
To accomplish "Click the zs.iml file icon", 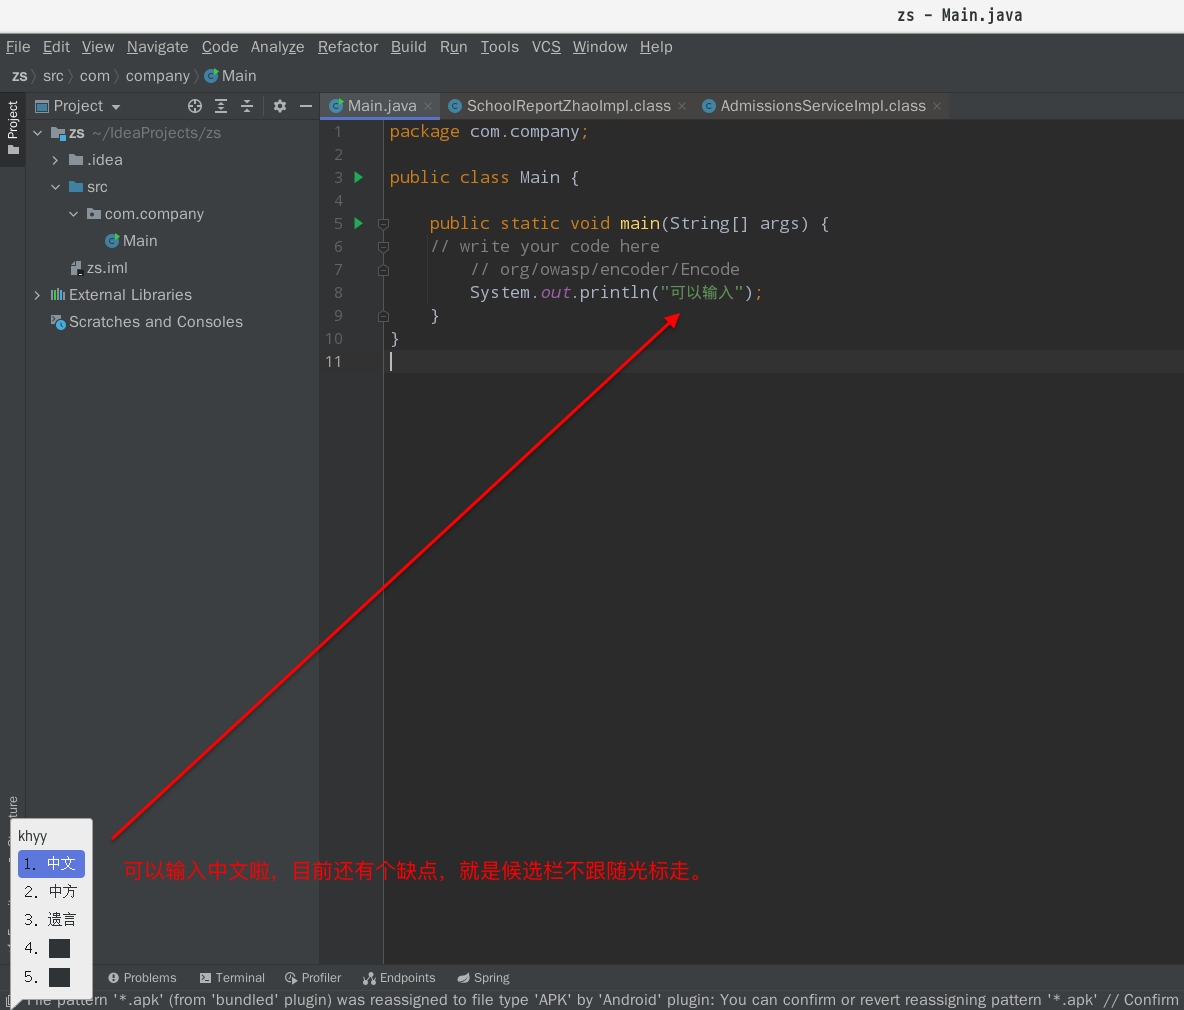I will point(76,268).
